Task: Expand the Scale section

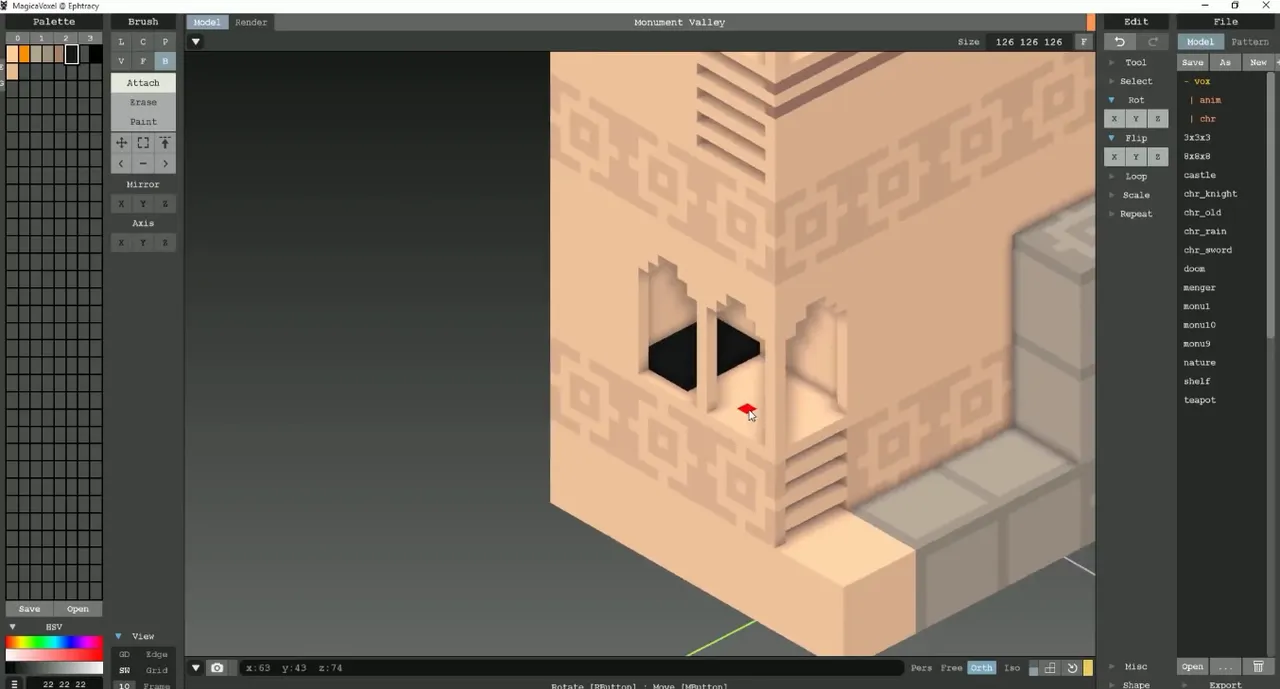Action: point(1111,195)
